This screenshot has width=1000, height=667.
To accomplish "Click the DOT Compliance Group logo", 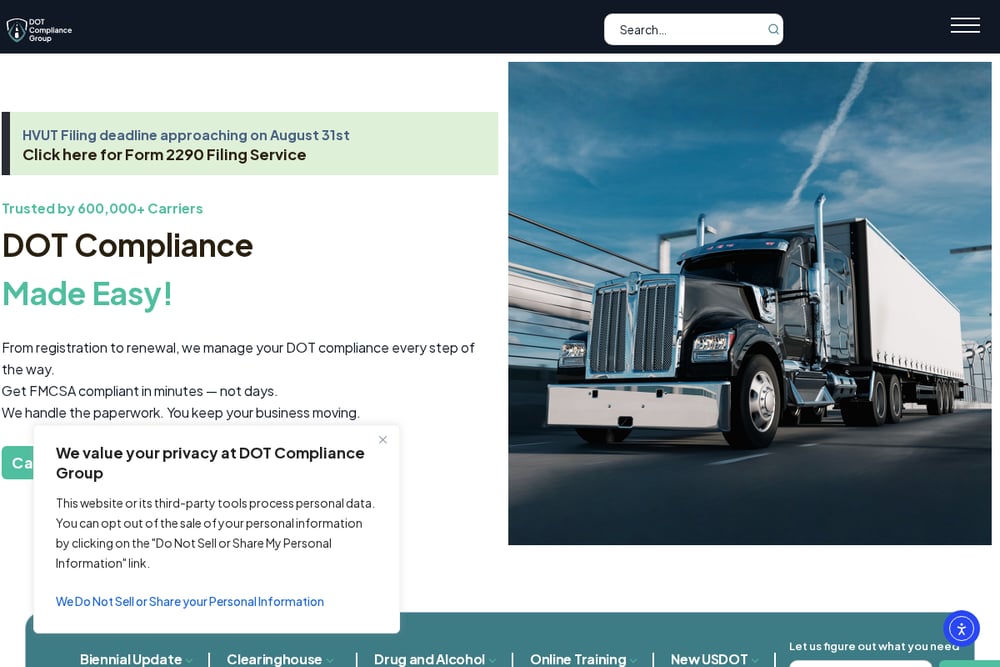I will coord(39,29).
